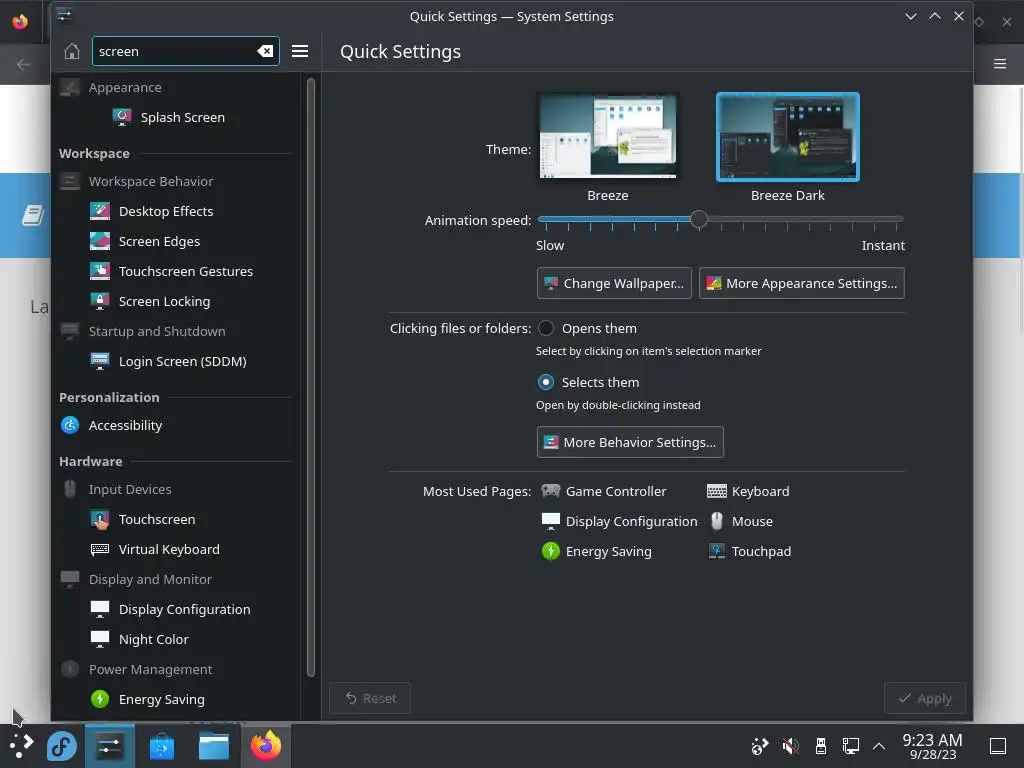Select 'Opens them' radio option
The width and height of the screenshot is (1024, 768).
click(x=545, y=328)
